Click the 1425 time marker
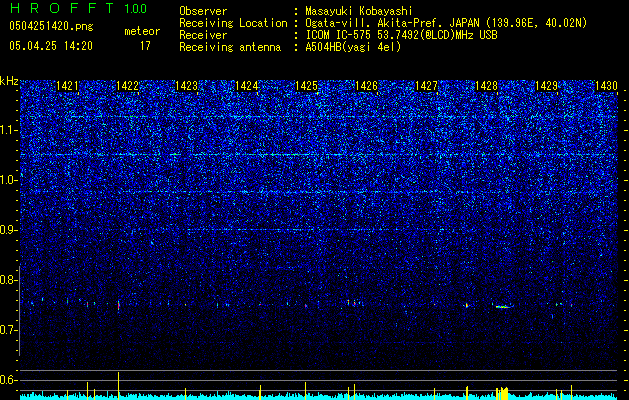Screen dimensions: 629x400 306,85
